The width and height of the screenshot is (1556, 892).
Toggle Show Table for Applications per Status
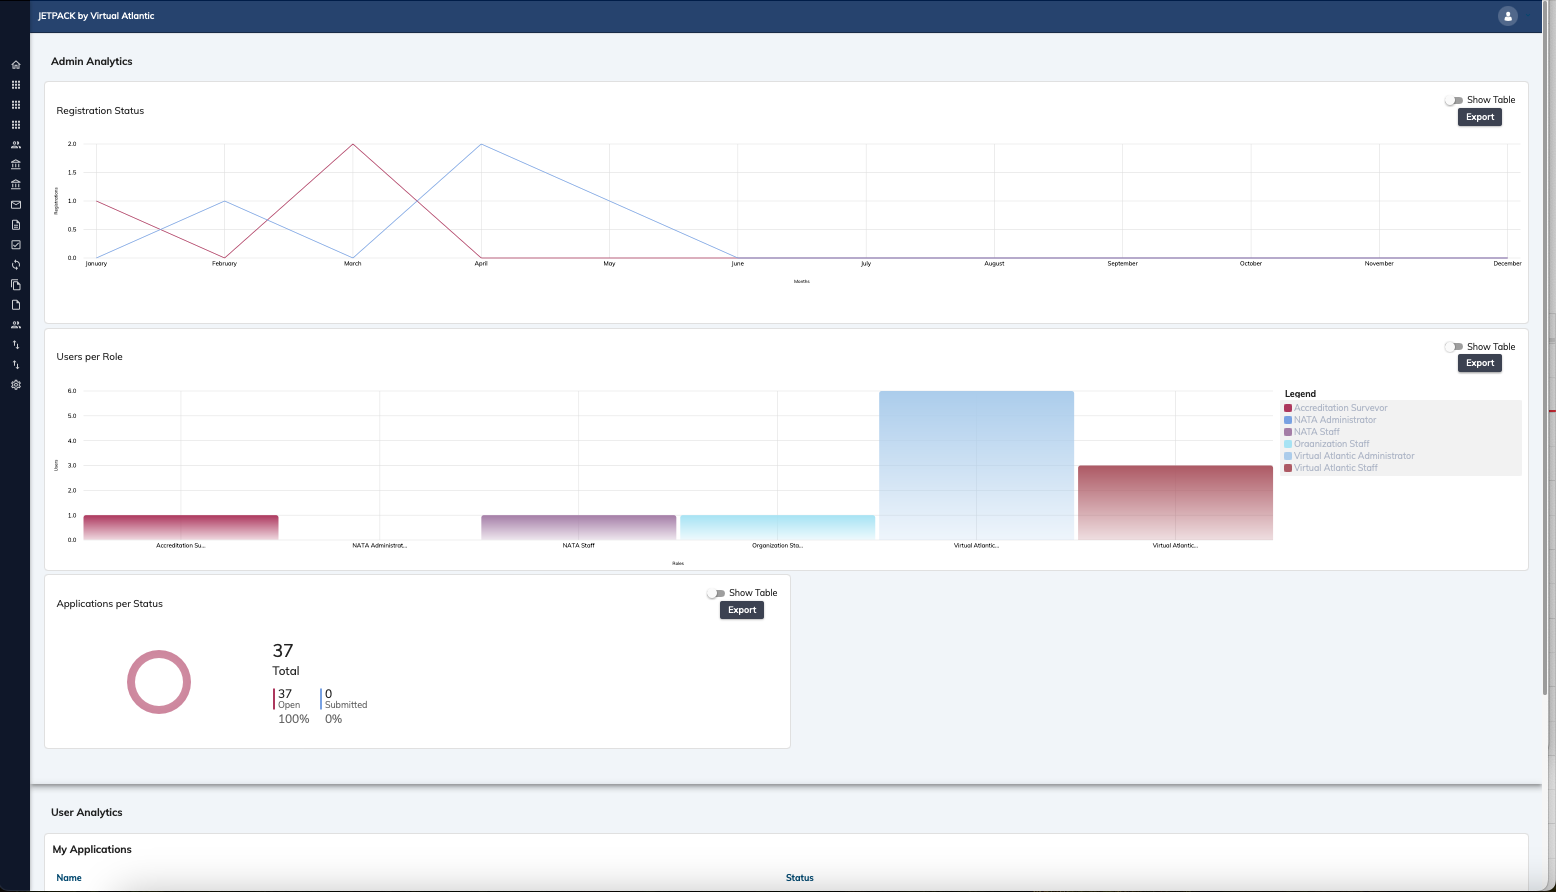(x=716, y=593)
